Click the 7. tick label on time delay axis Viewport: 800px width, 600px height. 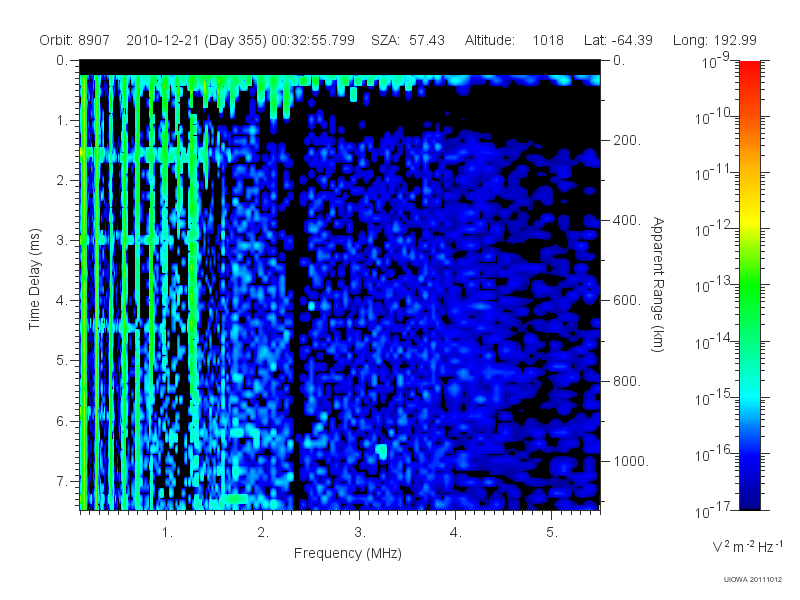(61, 481)
